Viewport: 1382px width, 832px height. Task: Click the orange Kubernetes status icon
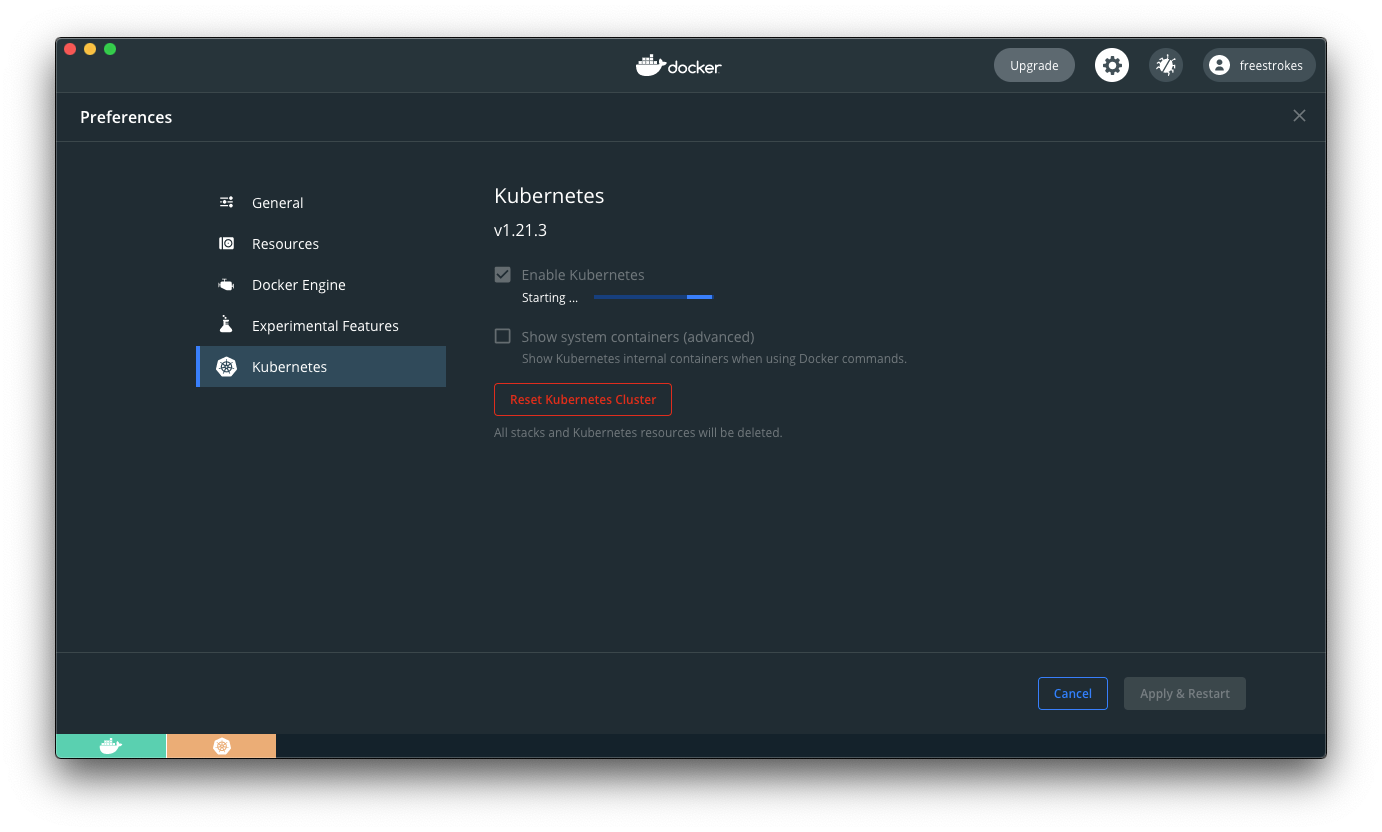tap(221, 746)
